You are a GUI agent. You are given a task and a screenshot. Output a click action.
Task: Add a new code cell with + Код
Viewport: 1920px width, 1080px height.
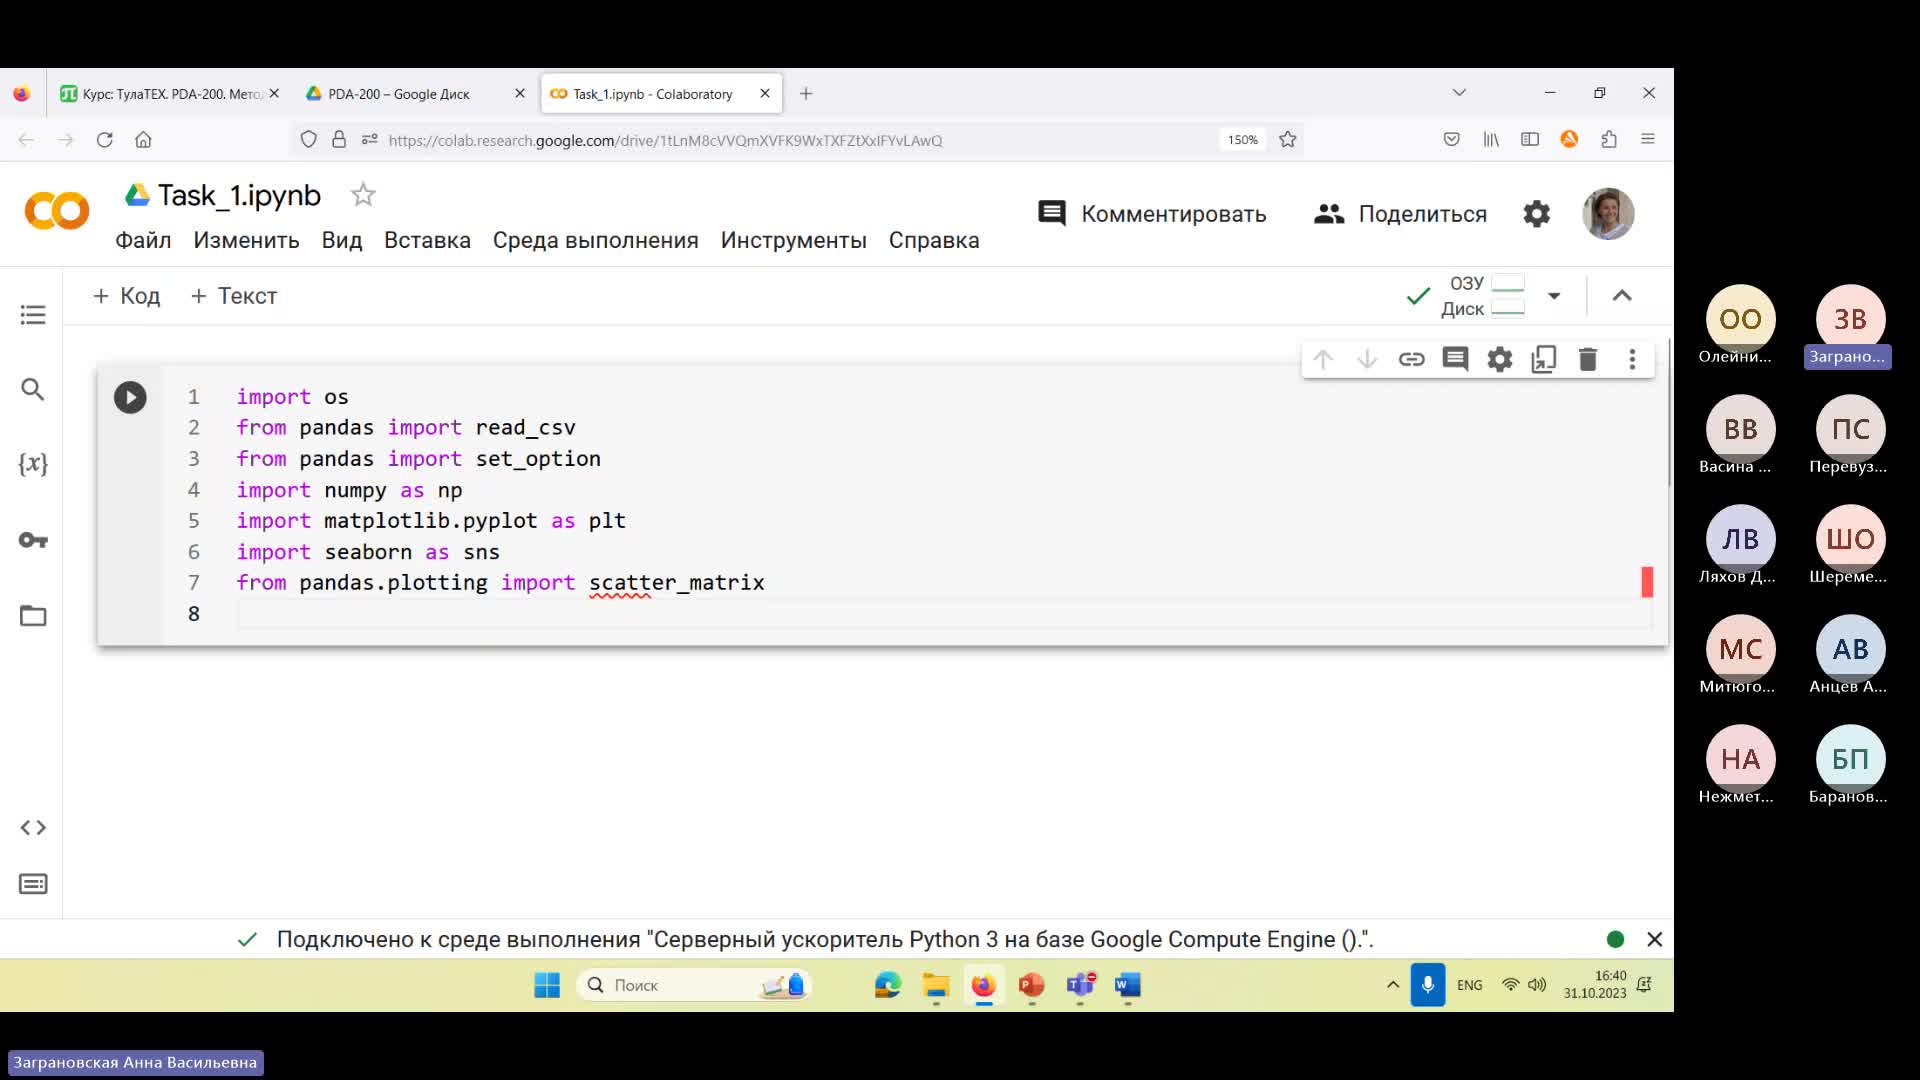pos(126,296)
